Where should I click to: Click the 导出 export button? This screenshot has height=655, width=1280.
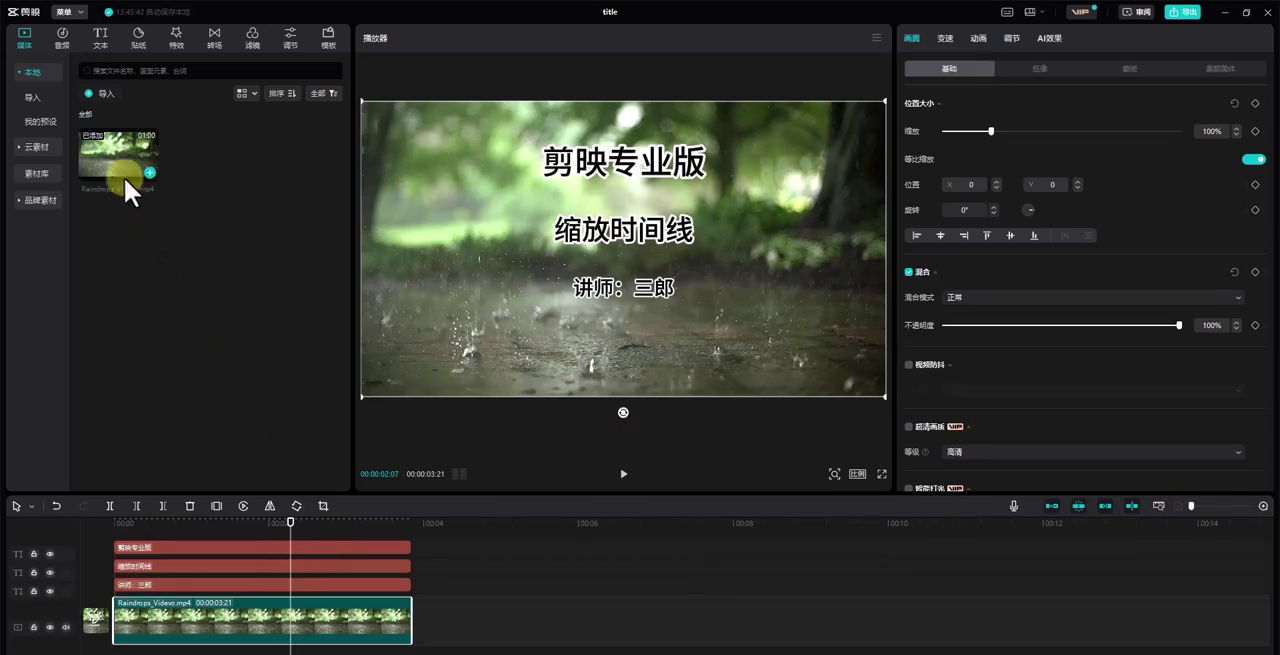(1183, 12)
